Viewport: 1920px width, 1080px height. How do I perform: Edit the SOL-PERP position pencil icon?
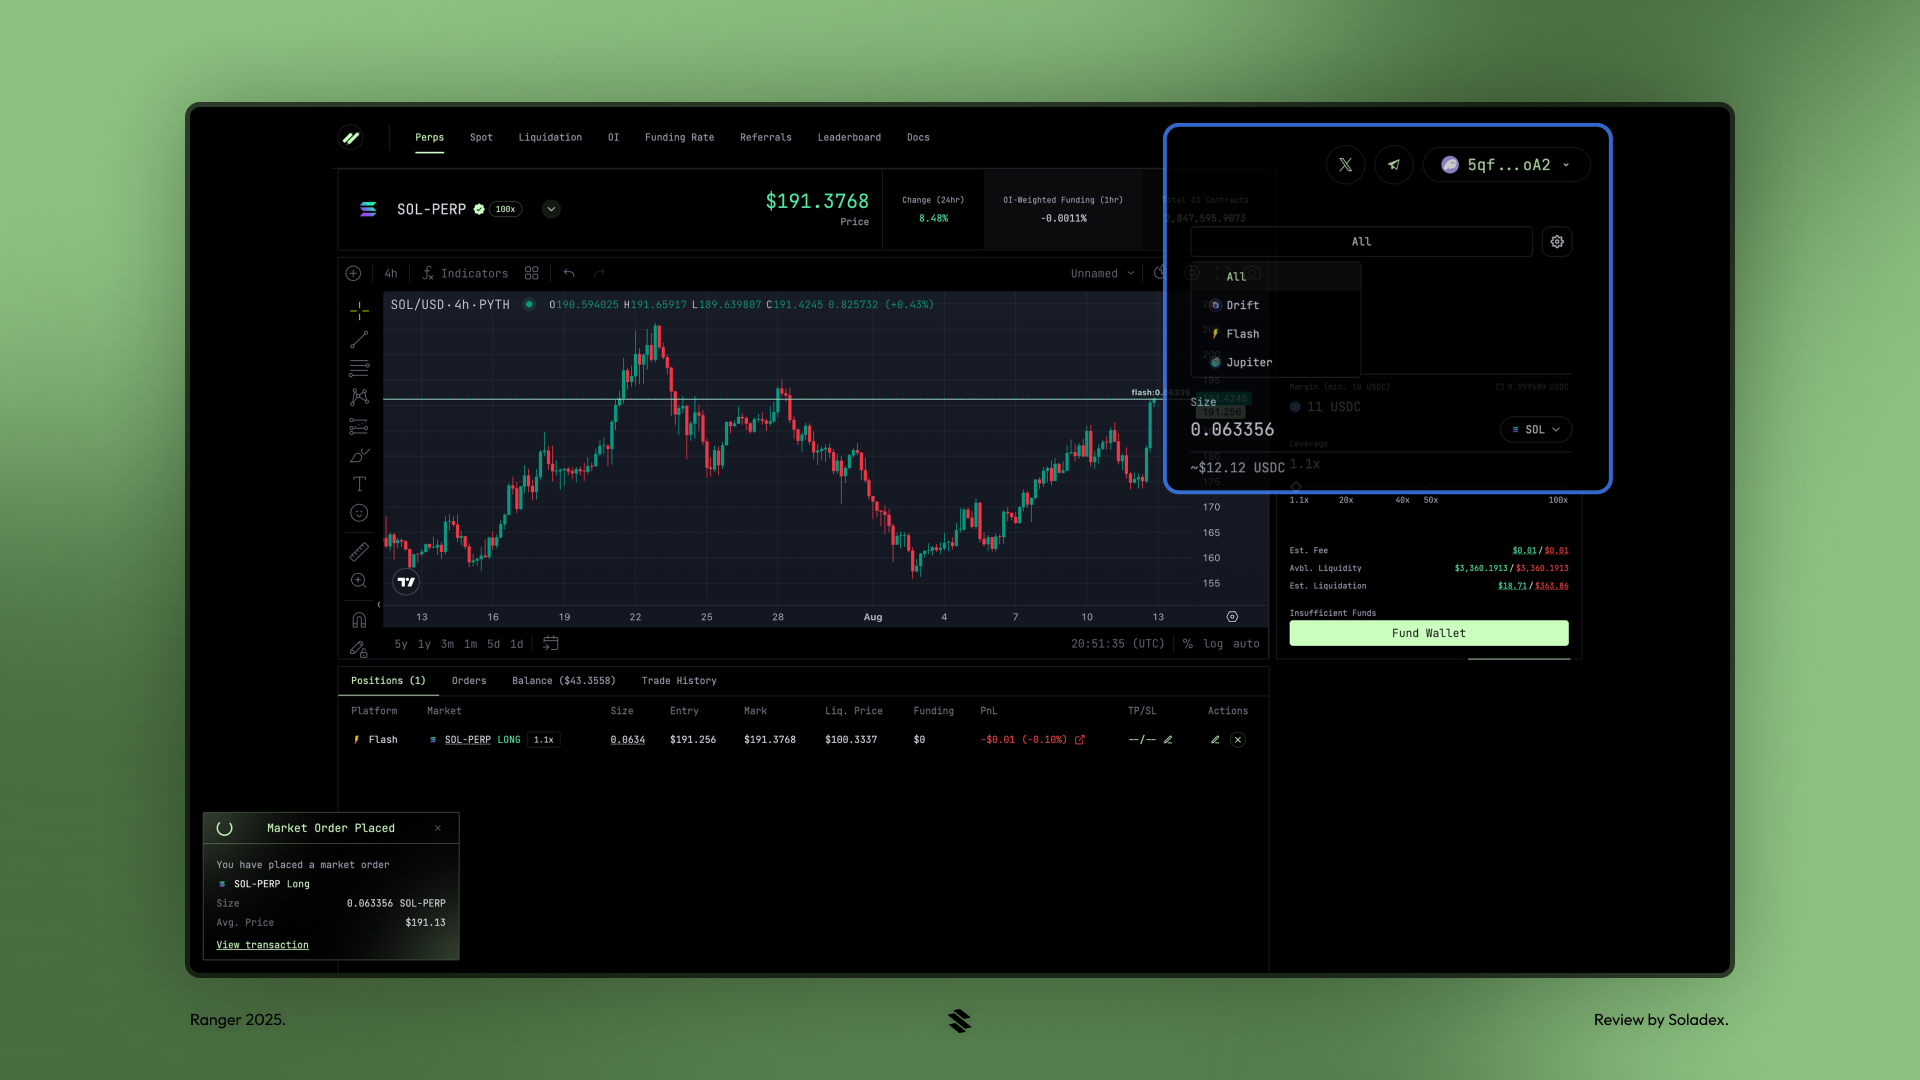tap(1215, 740)
